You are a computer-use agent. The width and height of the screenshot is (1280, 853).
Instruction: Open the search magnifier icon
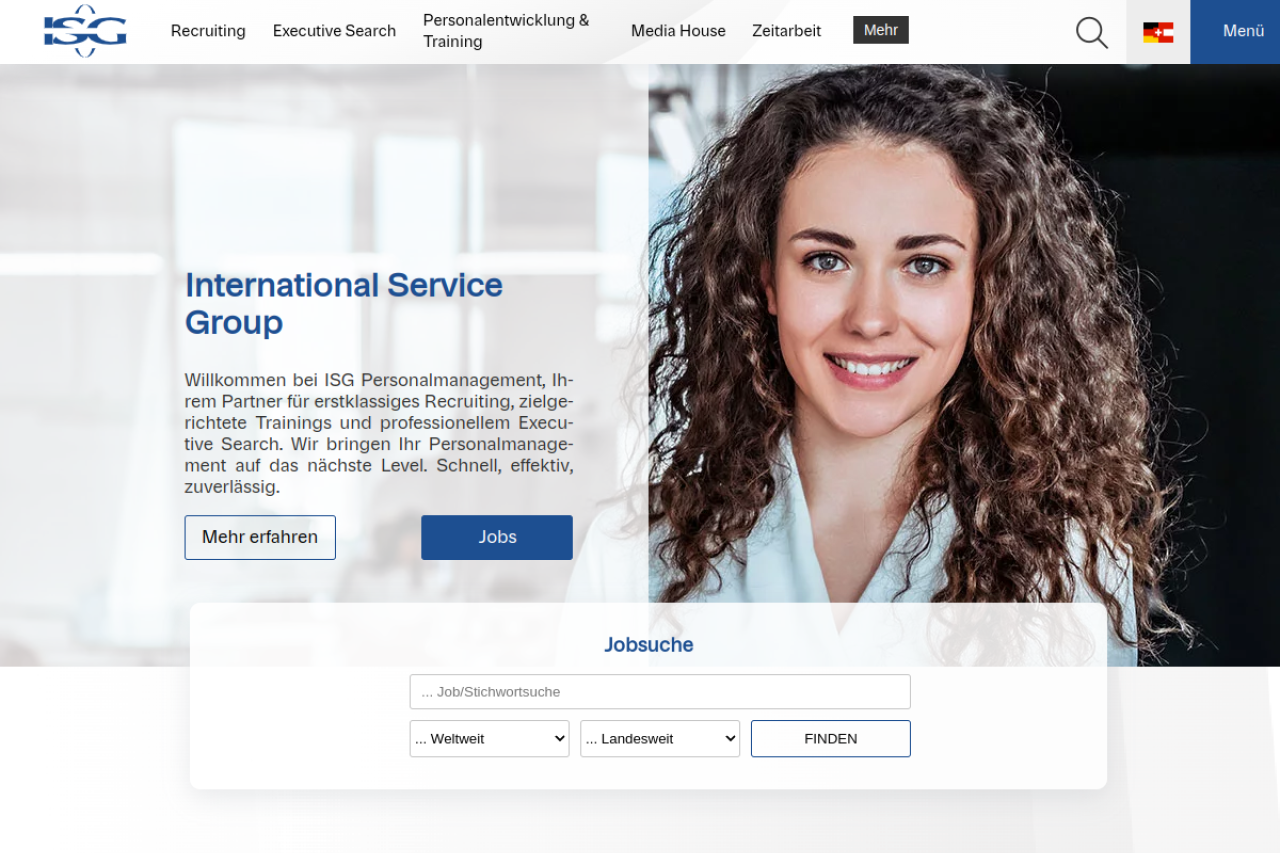click(x=1091, y=32)
